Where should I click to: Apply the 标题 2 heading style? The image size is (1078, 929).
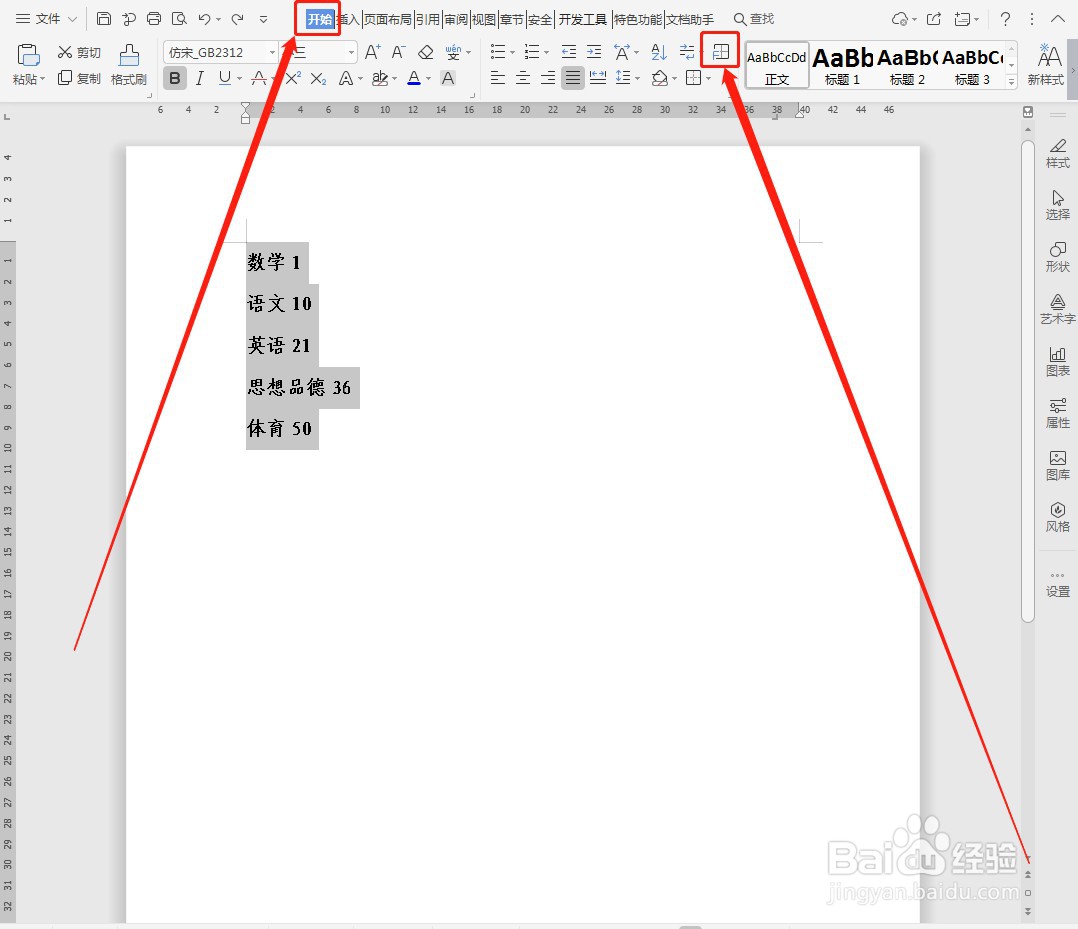(x=908, y=65)
